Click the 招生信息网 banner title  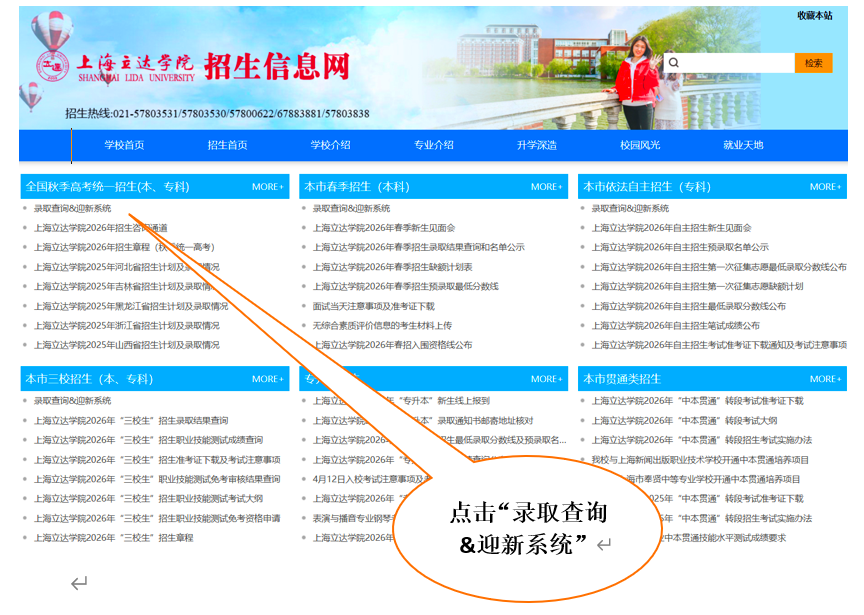pos(277,67)
